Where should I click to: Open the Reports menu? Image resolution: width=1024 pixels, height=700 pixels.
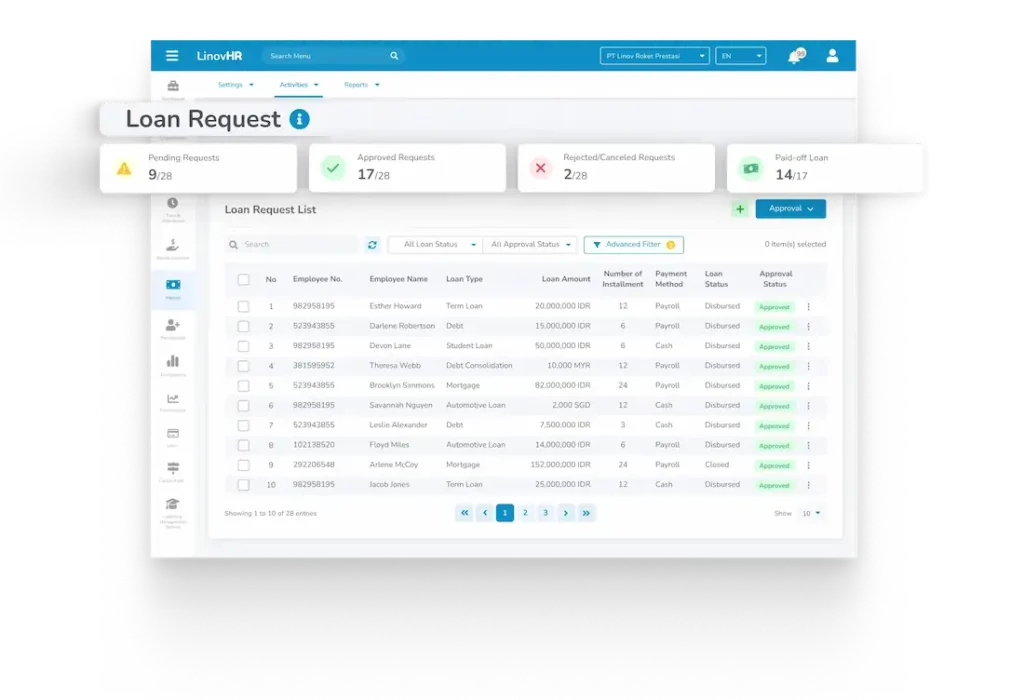[362, 85]
